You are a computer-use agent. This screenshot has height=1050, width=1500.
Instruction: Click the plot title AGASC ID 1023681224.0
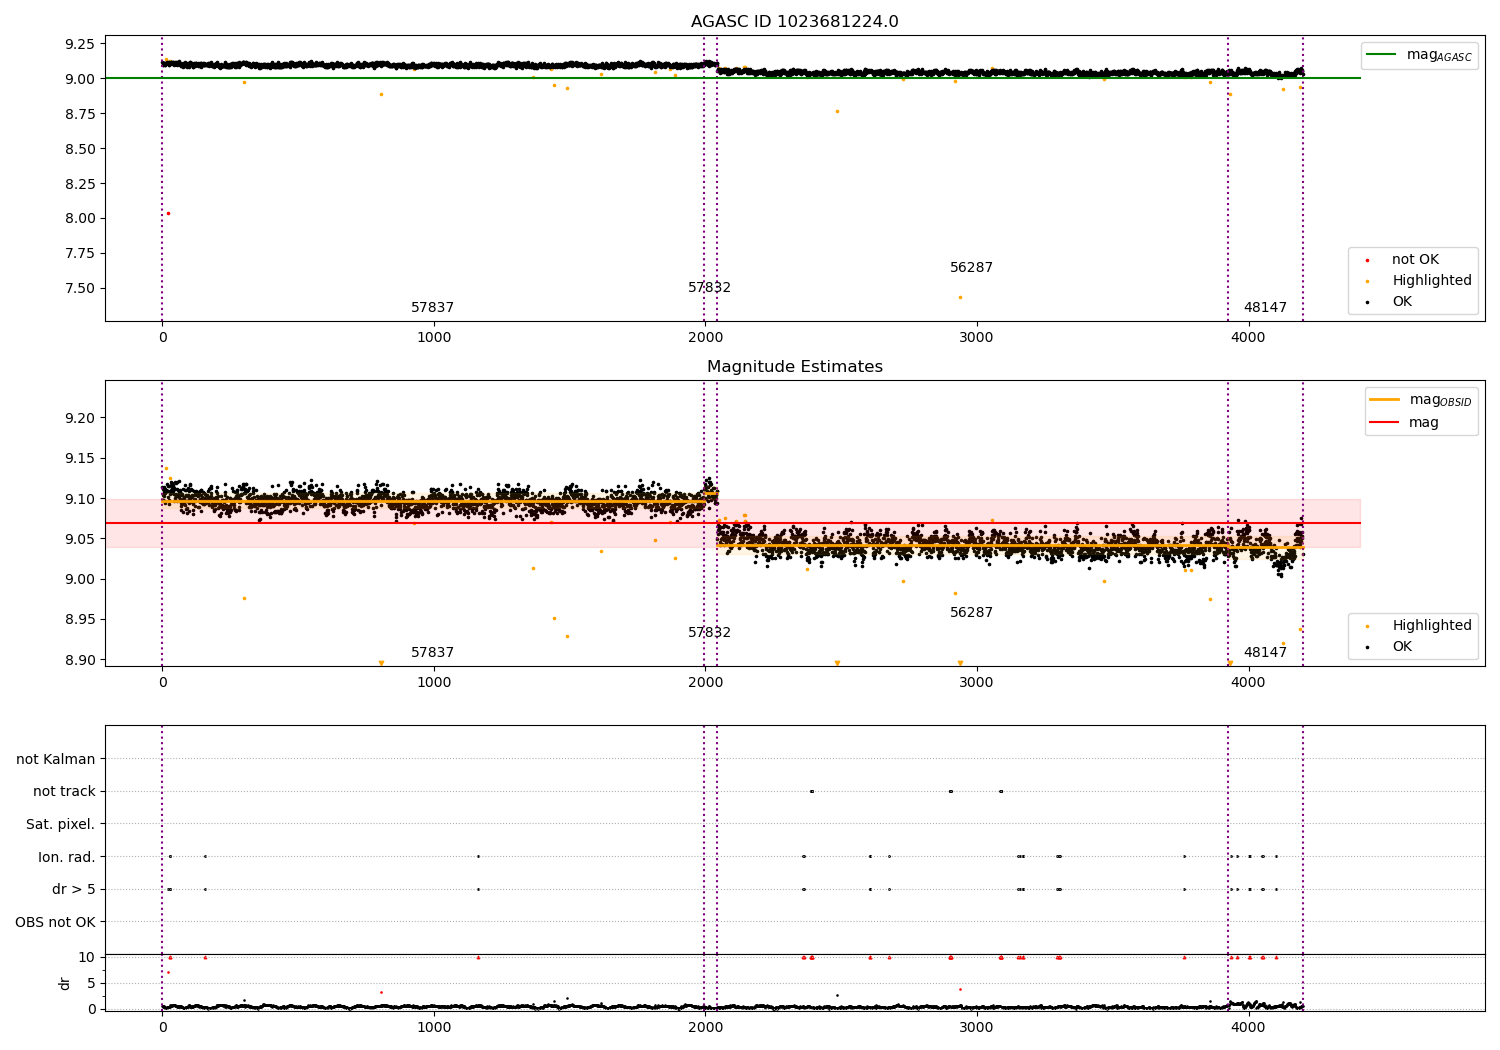[794, 22]
